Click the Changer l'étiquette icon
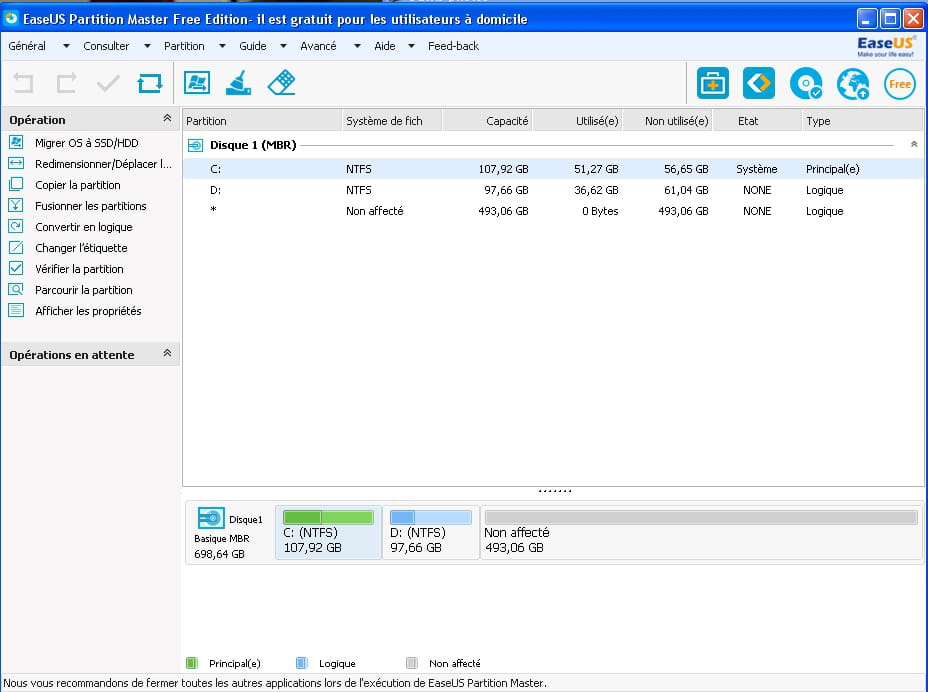Image resolution: width=928 pixels, height=692 pixels. (16, 247)
